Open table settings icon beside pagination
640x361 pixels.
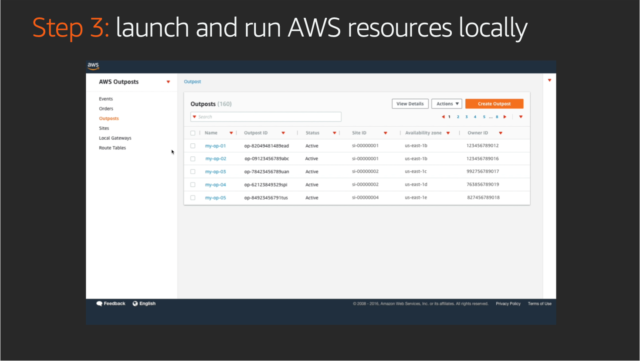pos(521,117)
